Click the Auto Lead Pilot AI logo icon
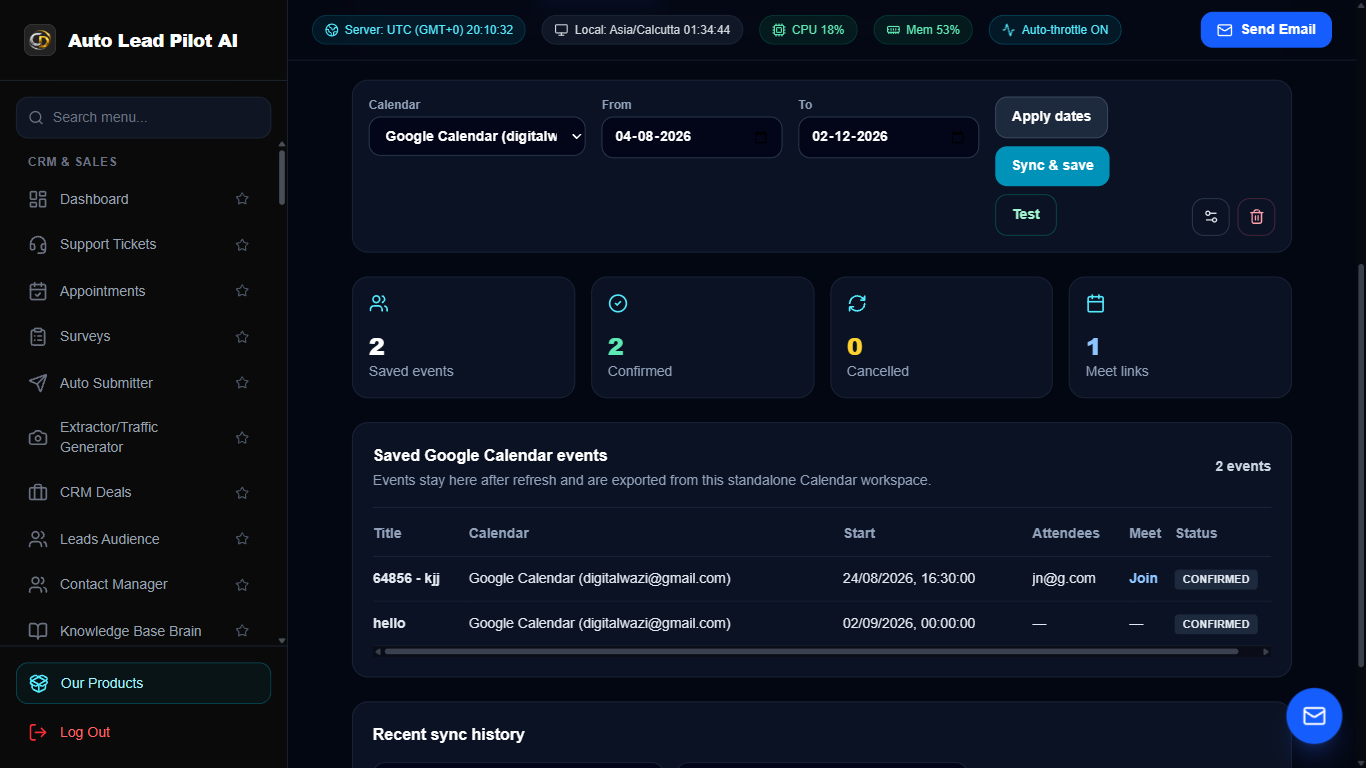 coord(40,40)
